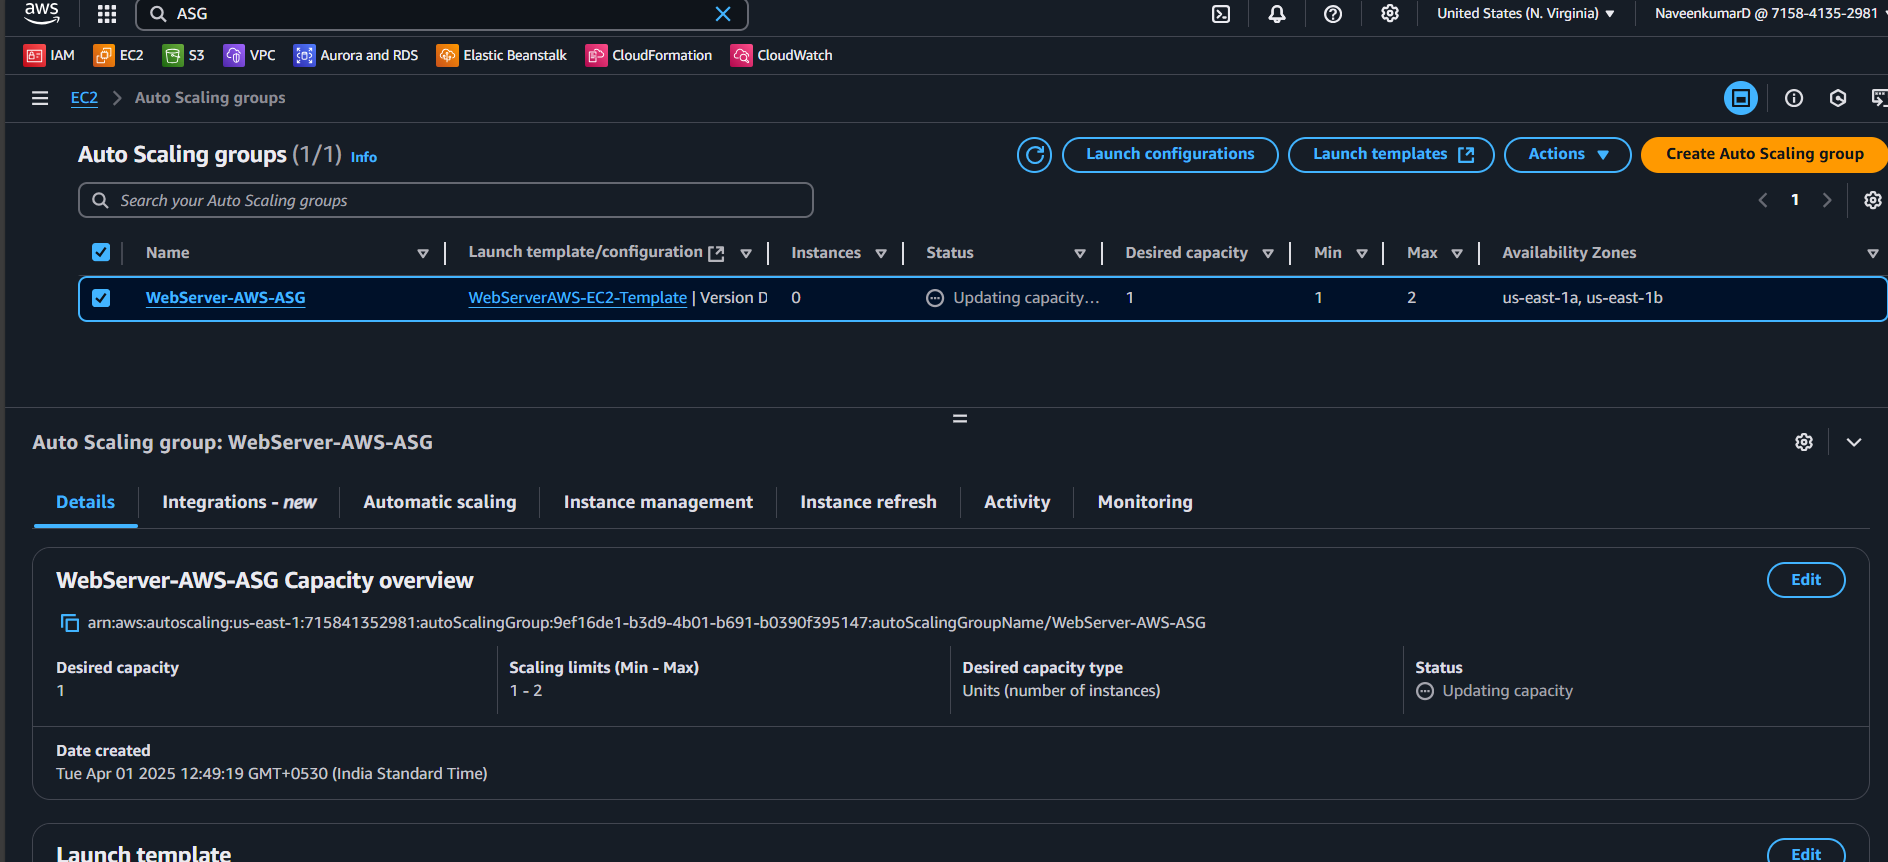Screen dimensions: 1888x862
Task: Toggle the split panel view icon
Action: 1741,98
